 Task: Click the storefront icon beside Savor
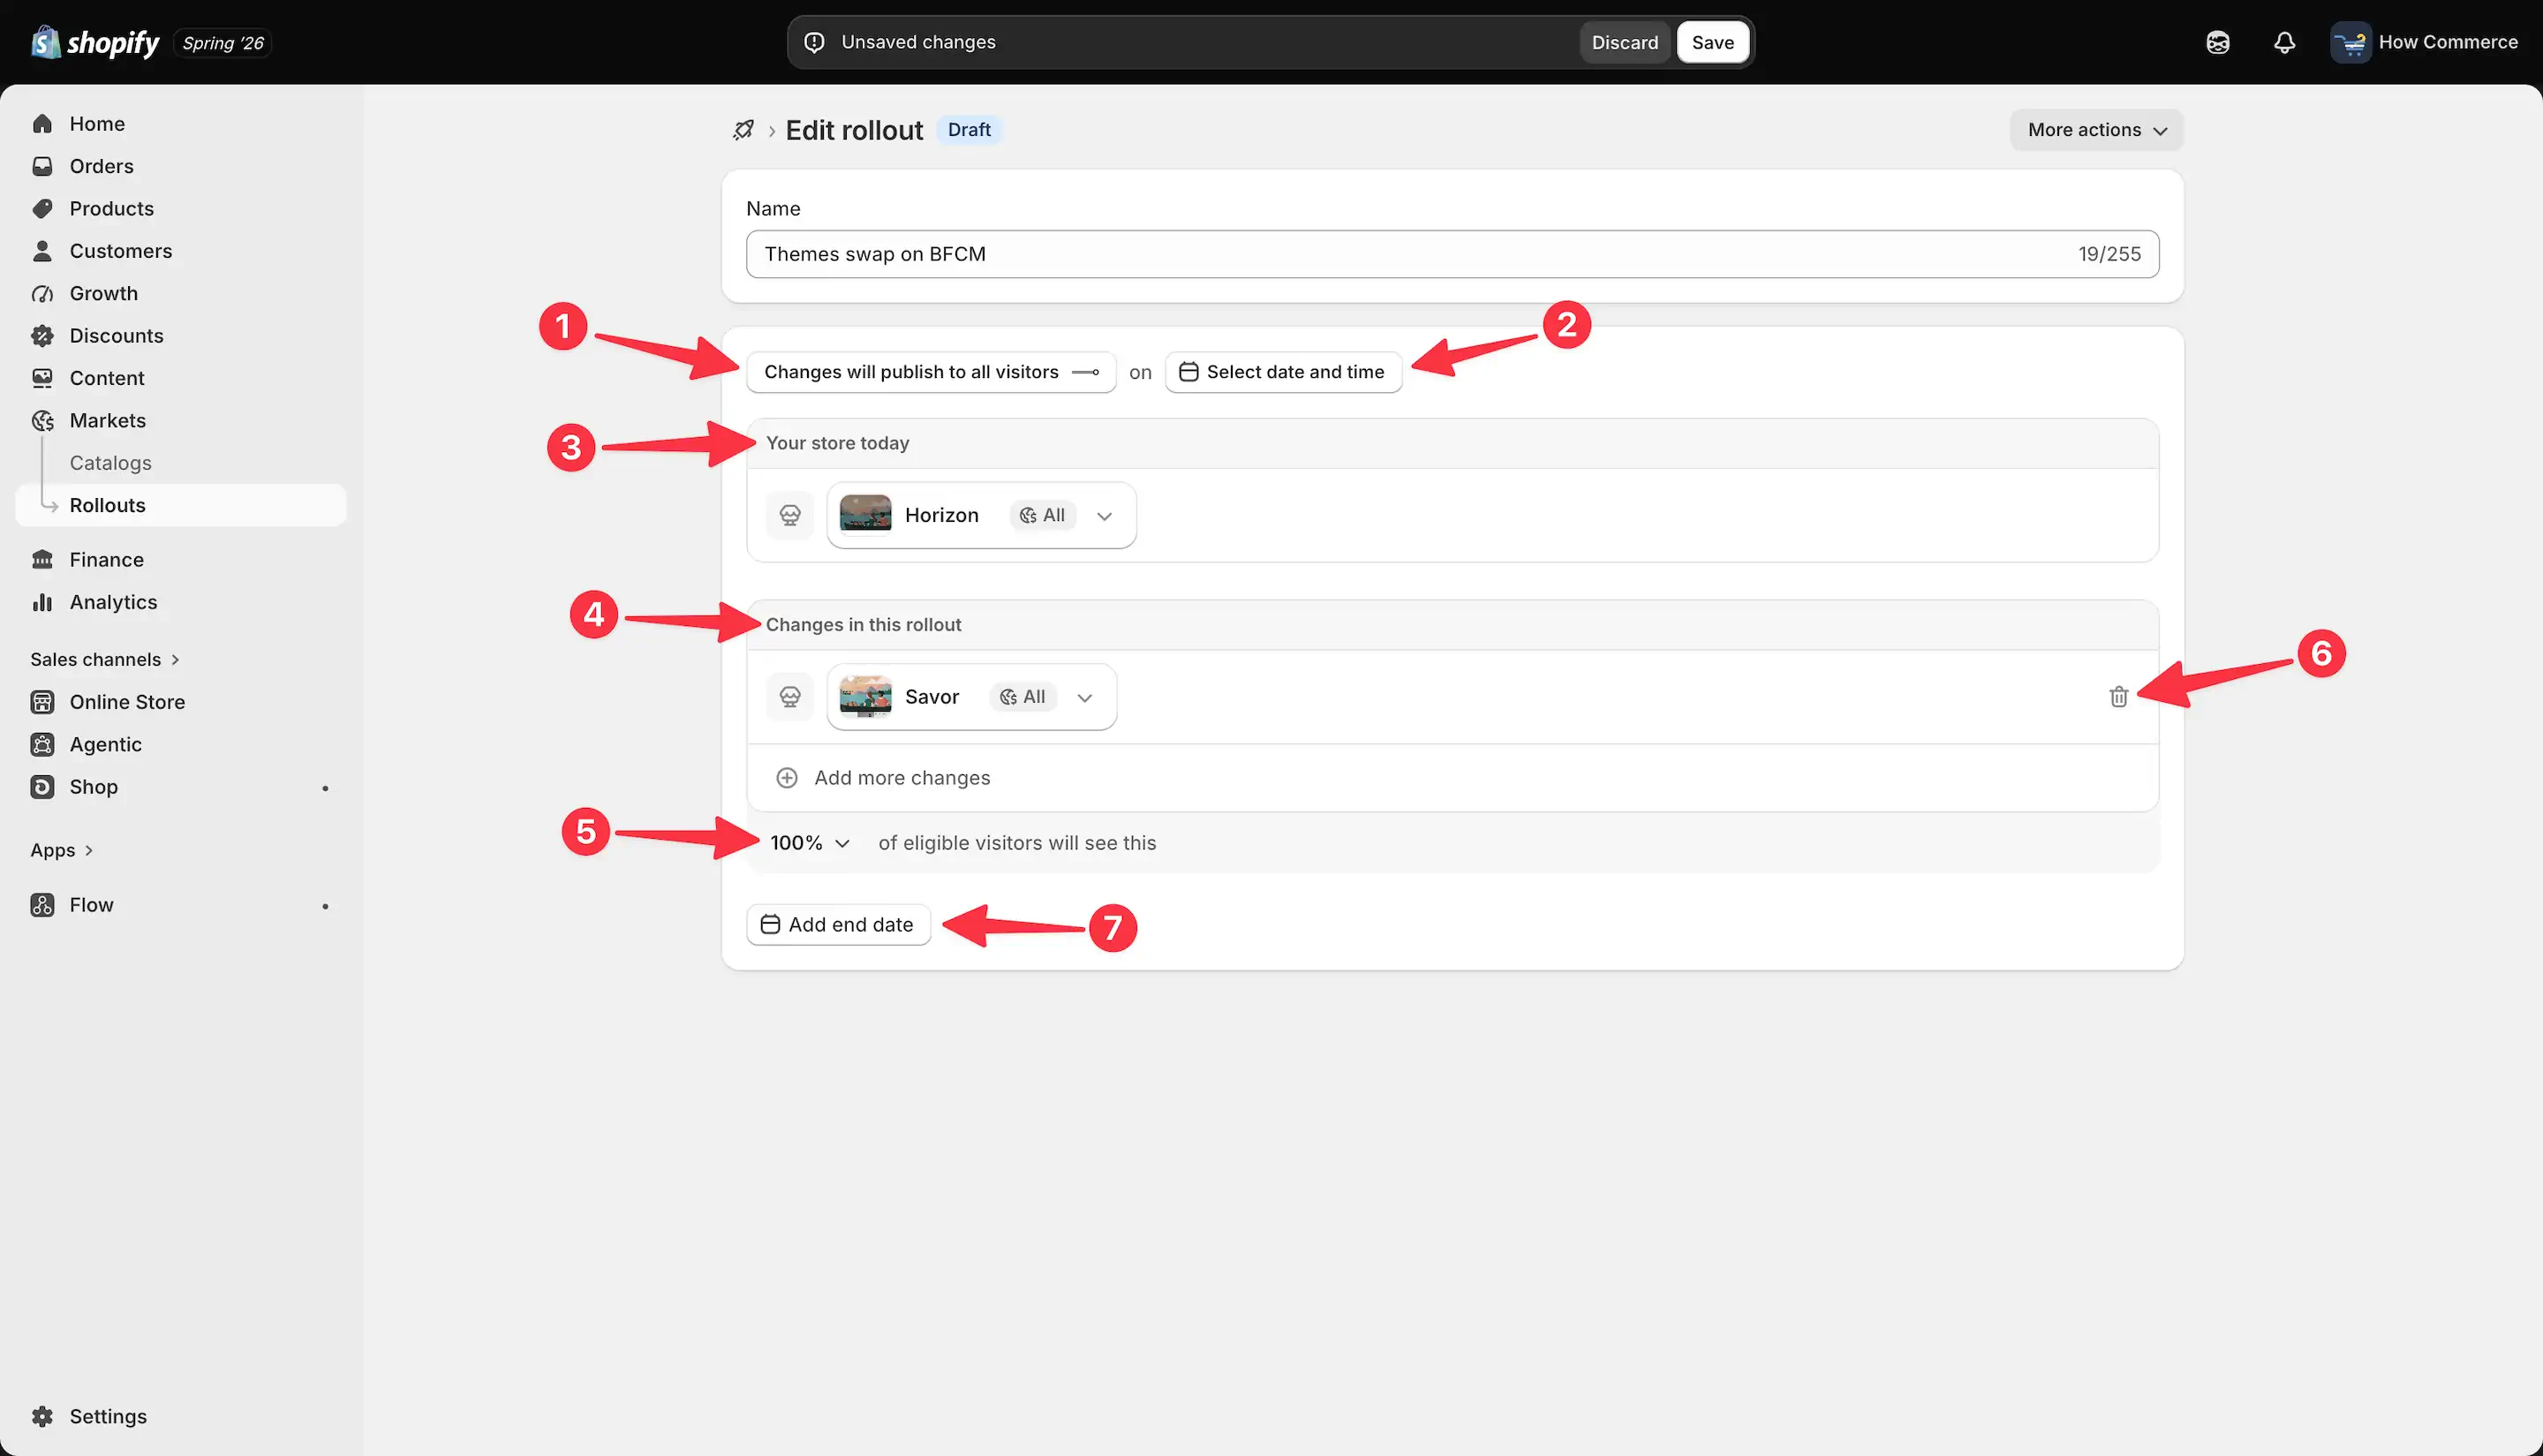pos(790,697)
